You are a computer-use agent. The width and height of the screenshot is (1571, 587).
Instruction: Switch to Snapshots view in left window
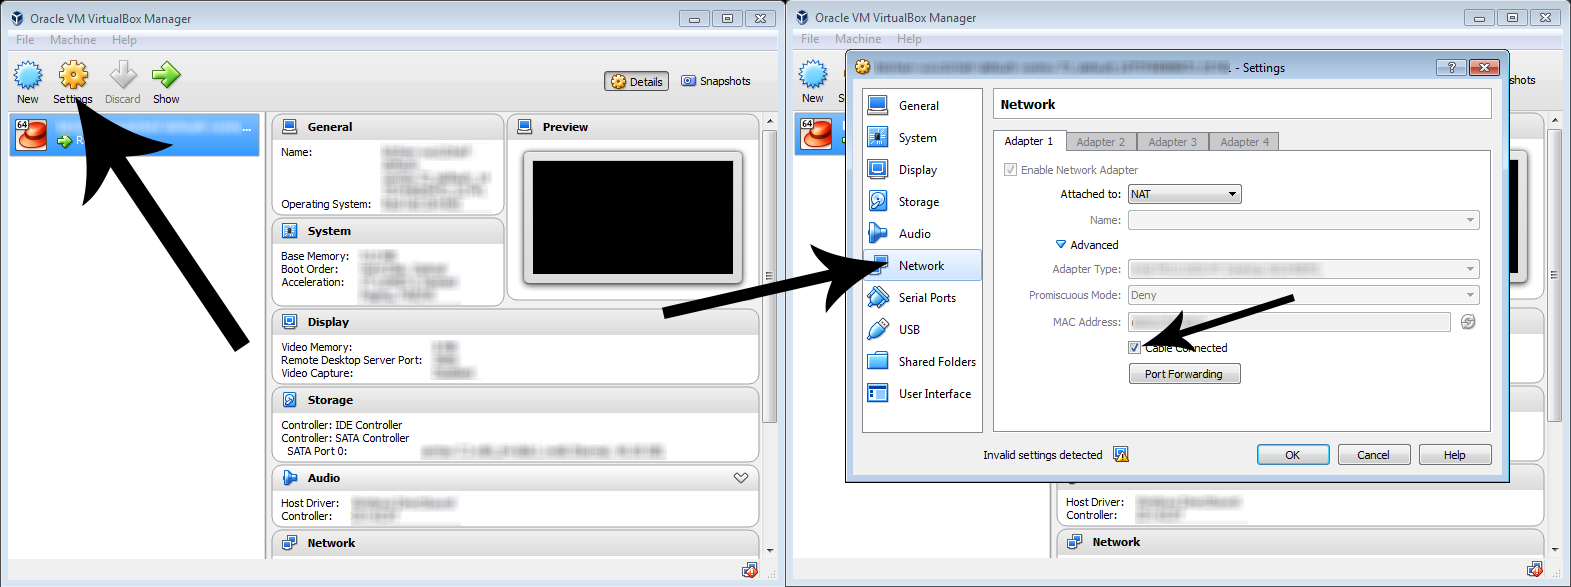(x=716, y=81)
